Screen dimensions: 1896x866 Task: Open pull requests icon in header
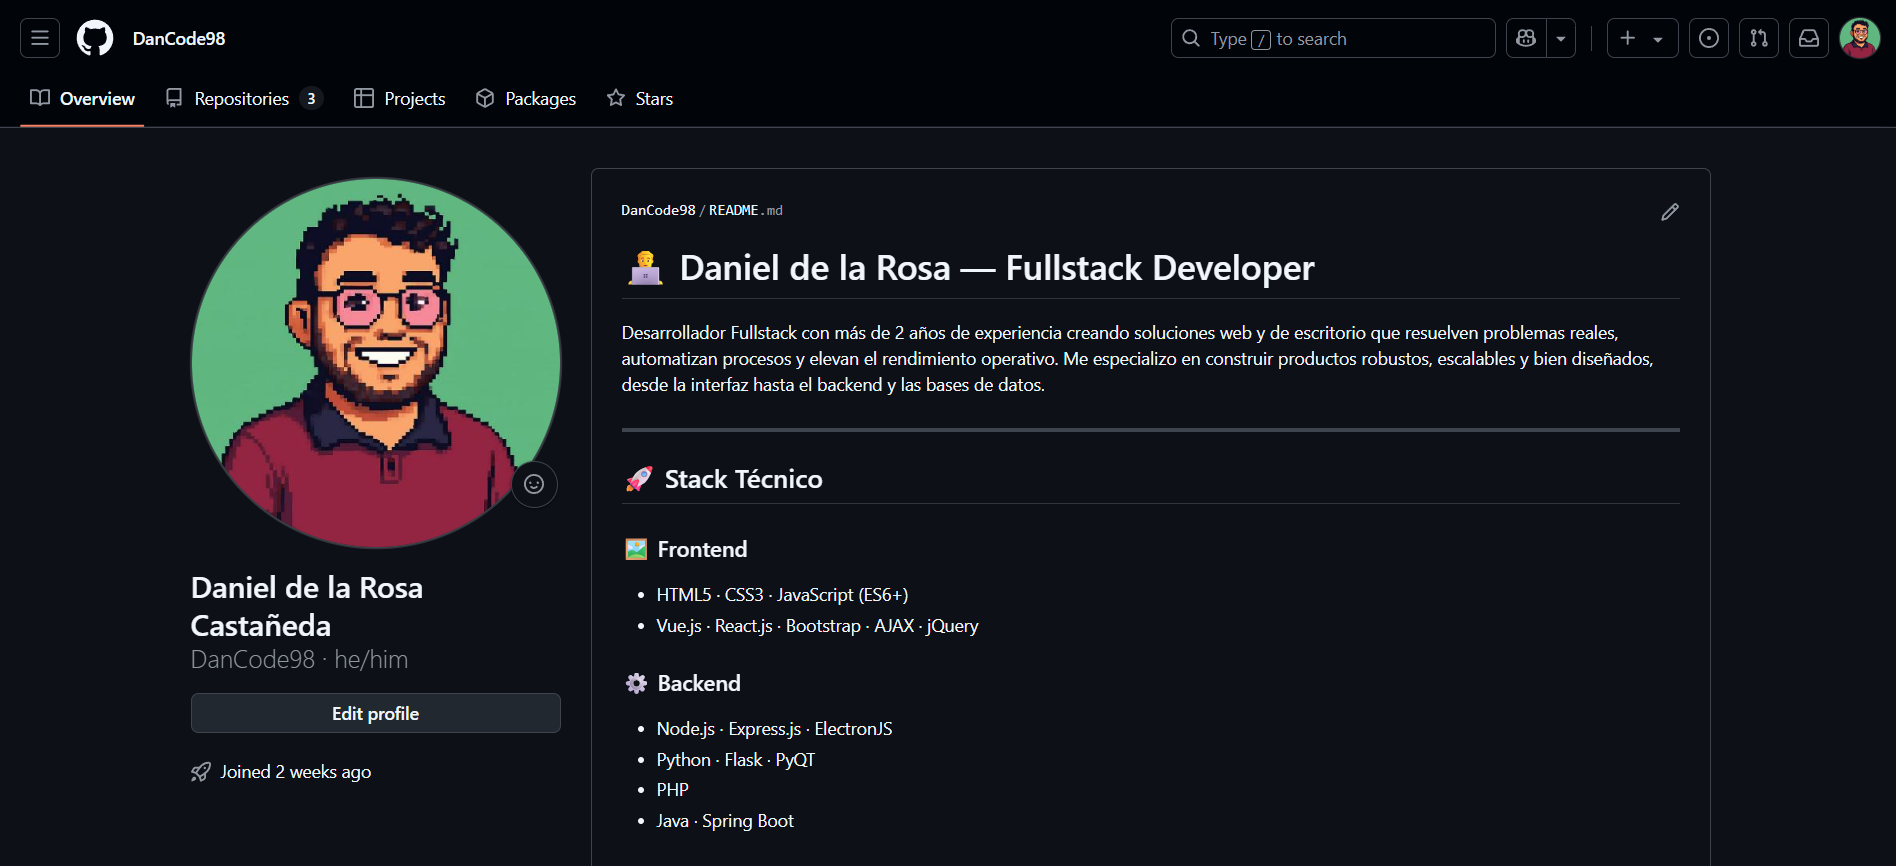point(1759,38)
